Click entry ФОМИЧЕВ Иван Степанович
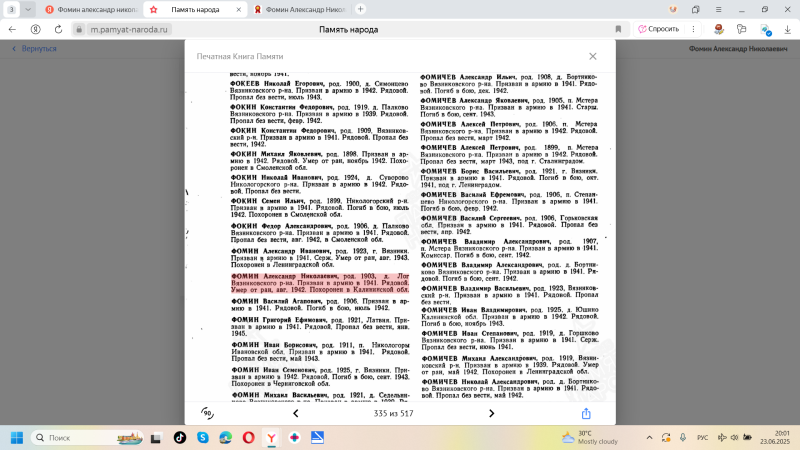 point(510,340)
